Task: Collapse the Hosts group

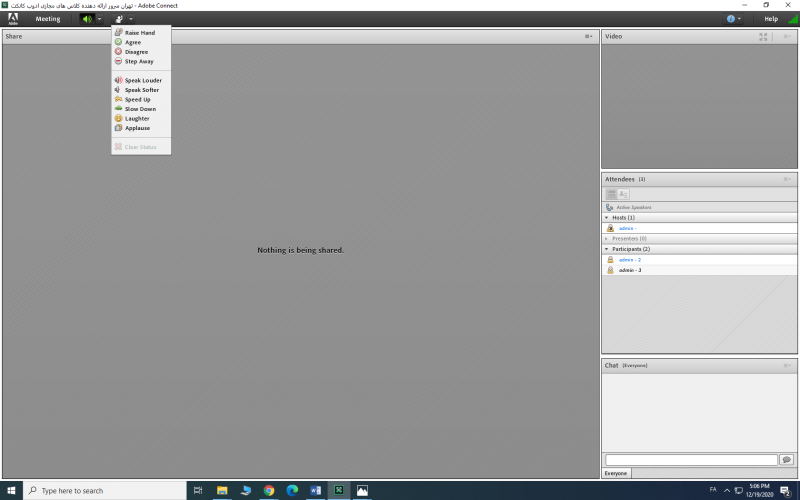Action: click(606, 217)
